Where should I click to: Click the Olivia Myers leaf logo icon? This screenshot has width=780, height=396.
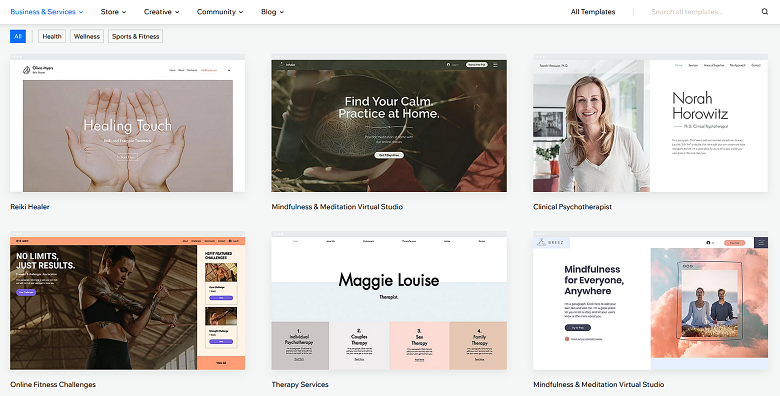27,70
